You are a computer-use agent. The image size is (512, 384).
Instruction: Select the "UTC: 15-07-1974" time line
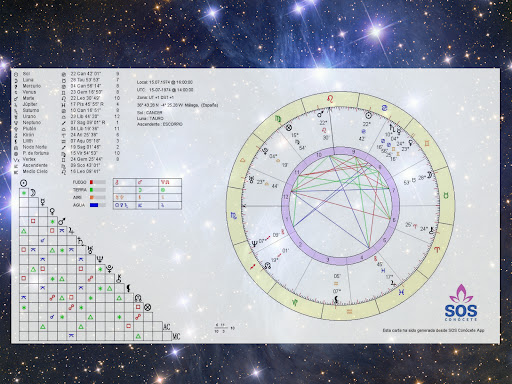(x=165, y=90)
